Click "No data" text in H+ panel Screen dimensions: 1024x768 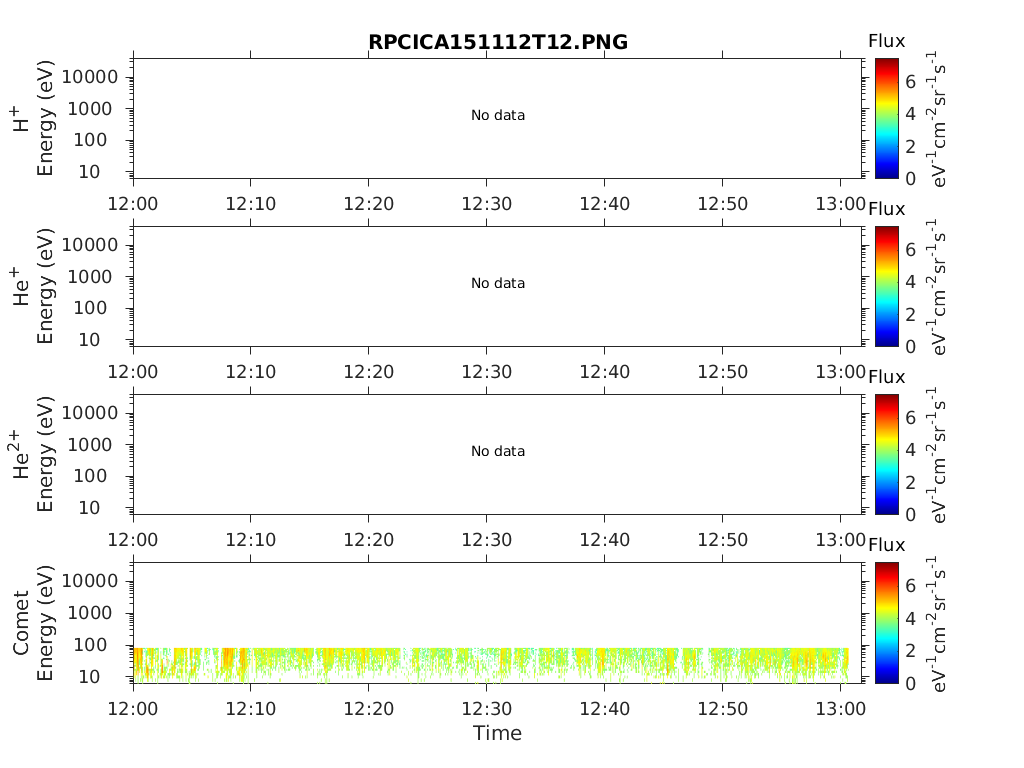(498, 115)
